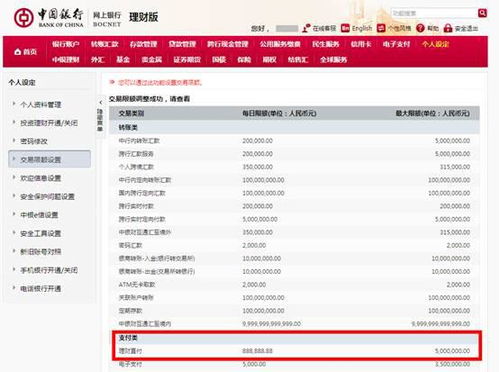Screen dimensions: 499x372
Task: Click the 交易限额调整成功 confirmation message
Action: point(149,99)
